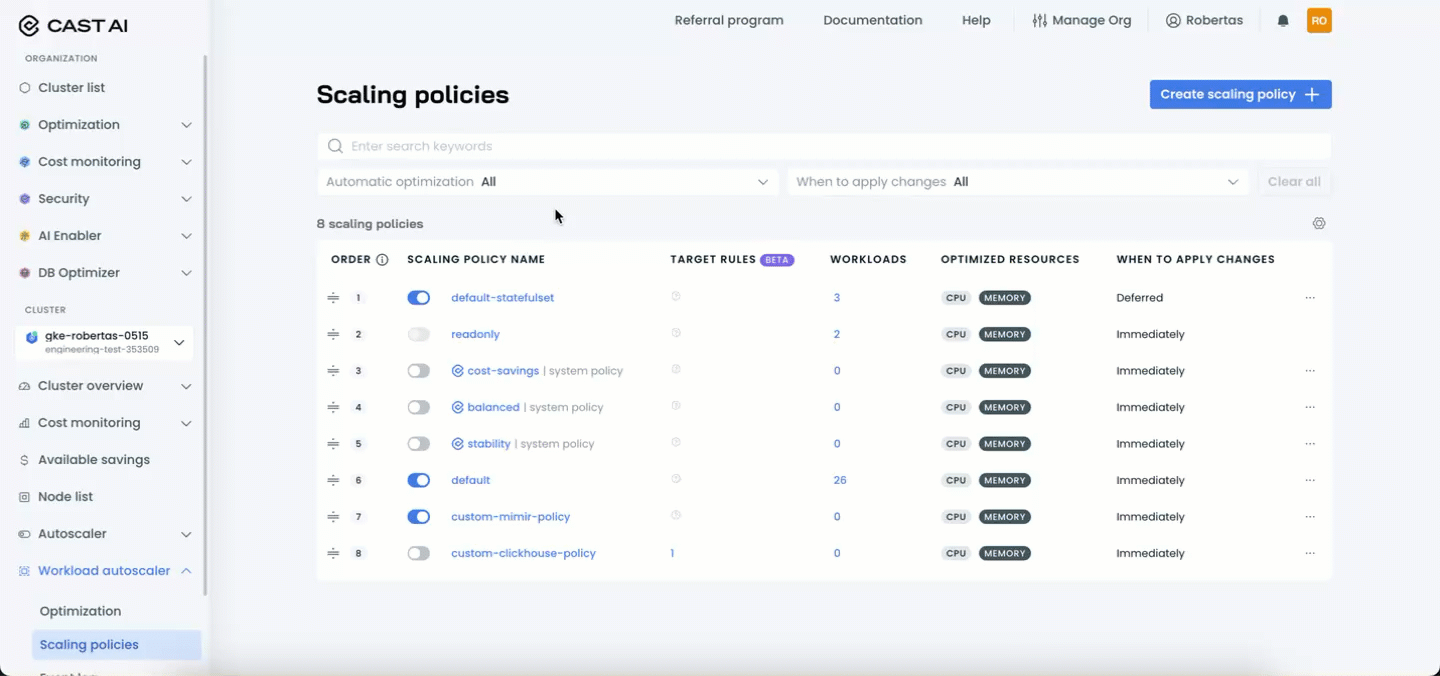Open the RO user avatar
This screenshot has width=1440, height=676.
tap(1319, 20)
